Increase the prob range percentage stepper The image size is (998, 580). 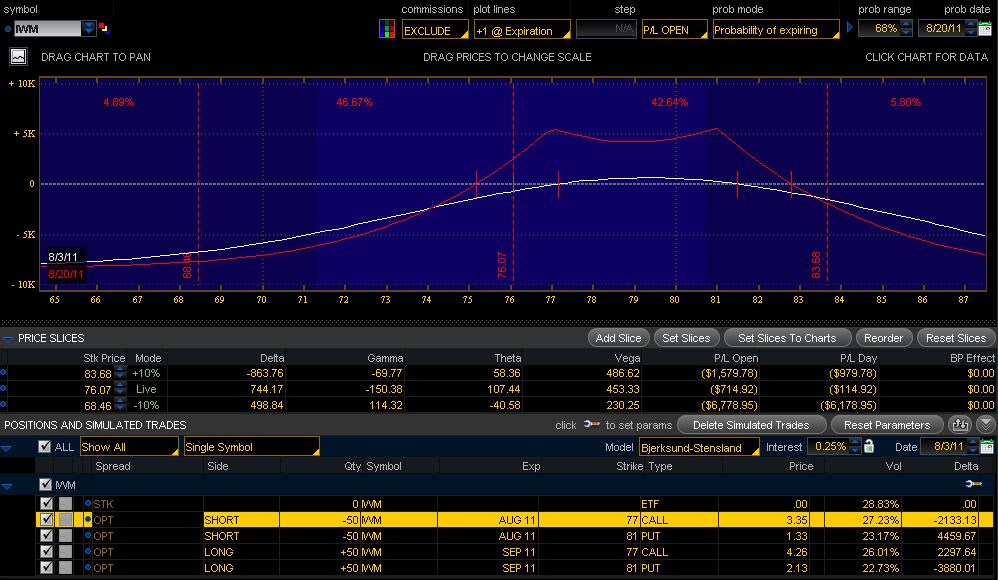coord(906,25)
